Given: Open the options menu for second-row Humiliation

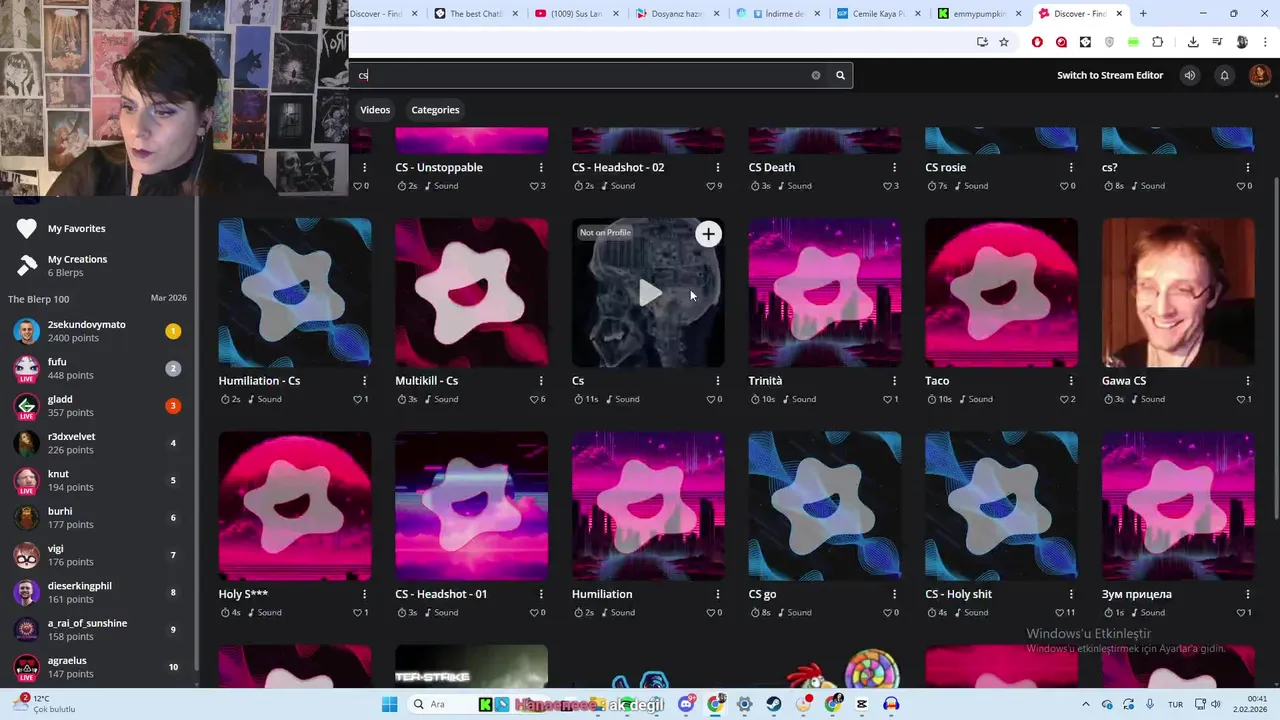Looking at the screenshot, I should pyautogui.click(x=717, y=594).
